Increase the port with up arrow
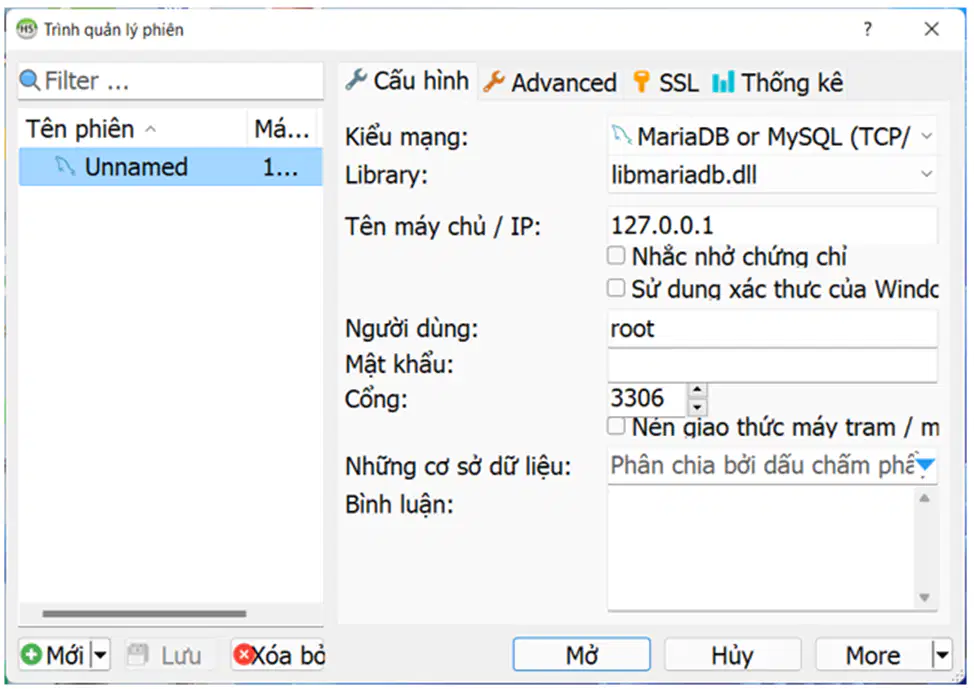974x689 pixels. (x=698, y=390)
